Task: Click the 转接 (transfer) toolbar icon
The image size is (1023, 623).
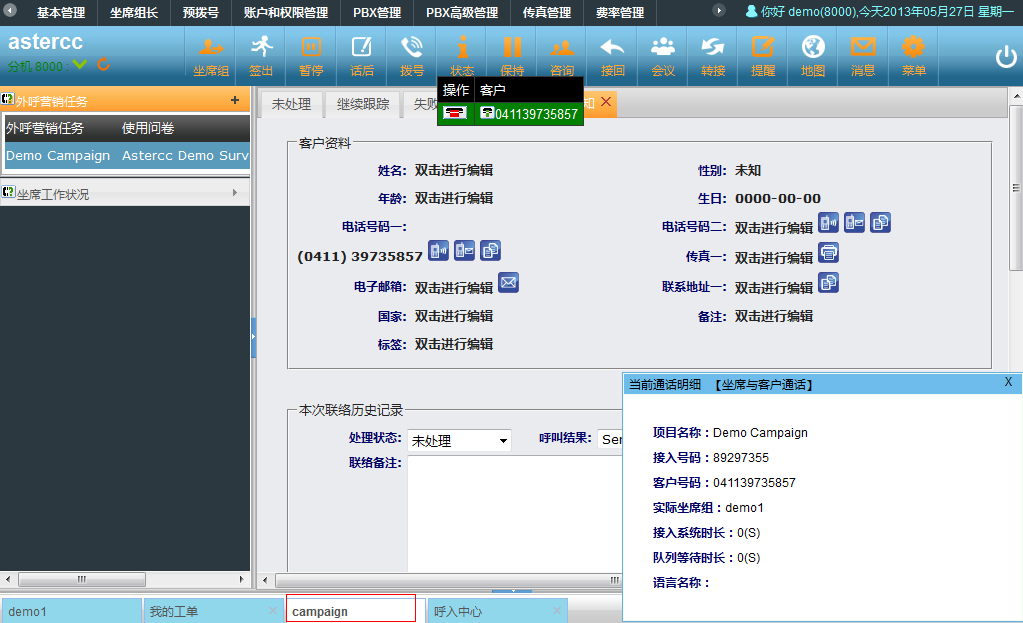Action: [x=713, y=54]
